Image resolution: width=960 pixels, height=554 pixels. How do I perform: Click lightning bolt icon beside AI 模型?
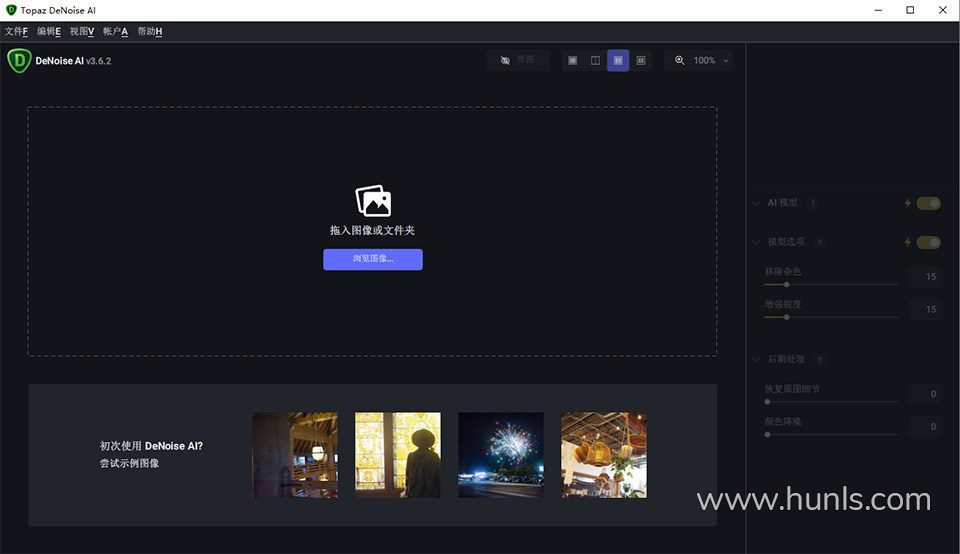point(907,203)
